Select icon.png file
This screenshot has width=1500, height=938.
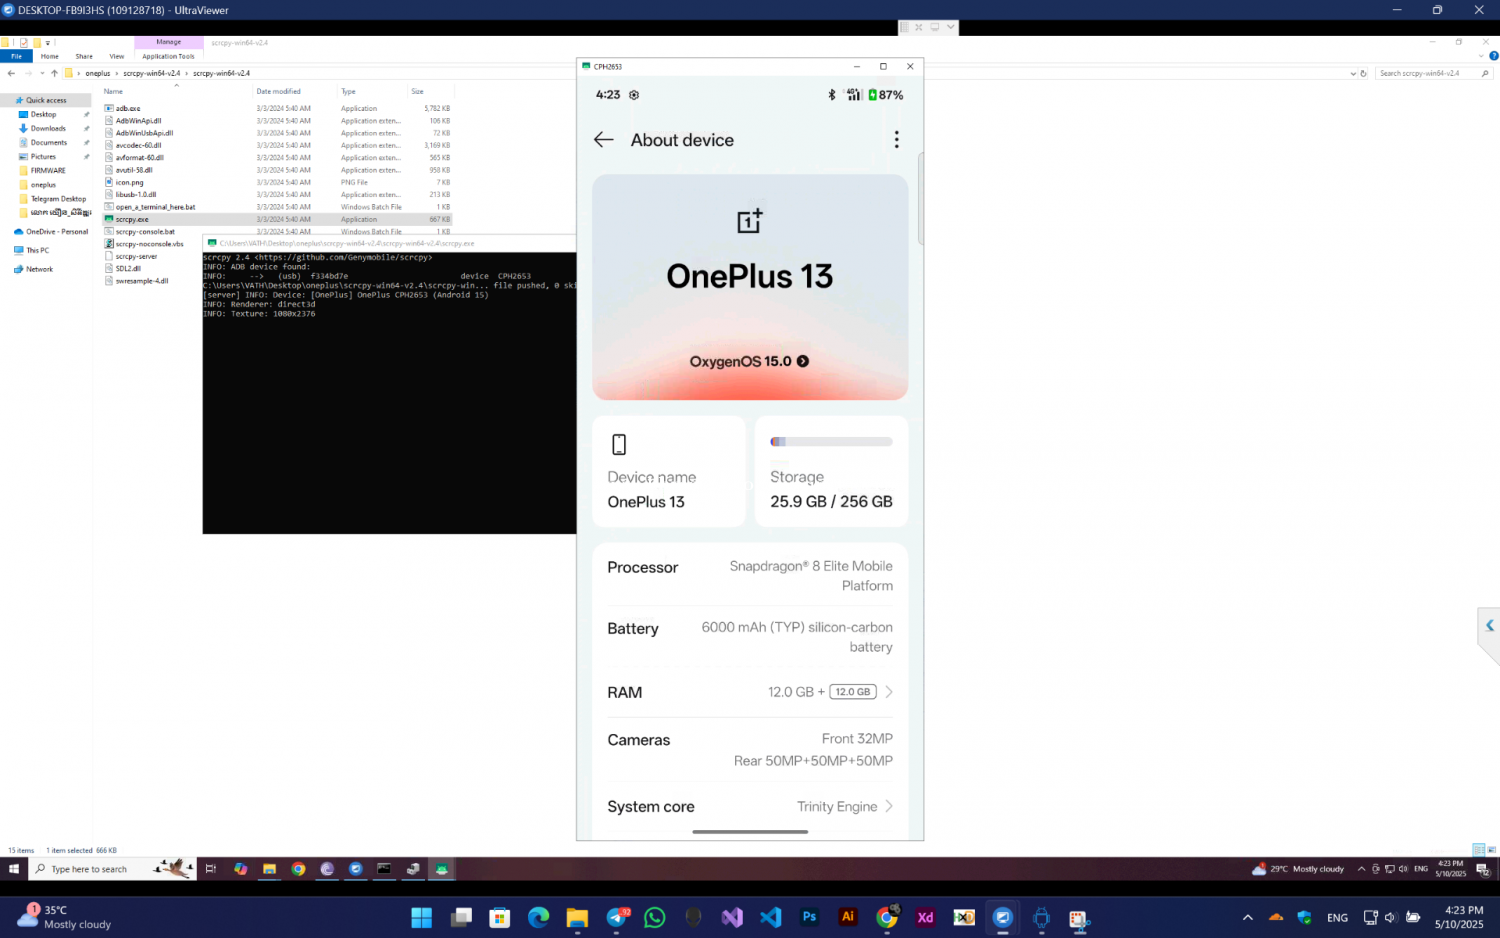(x=129, y=182)
